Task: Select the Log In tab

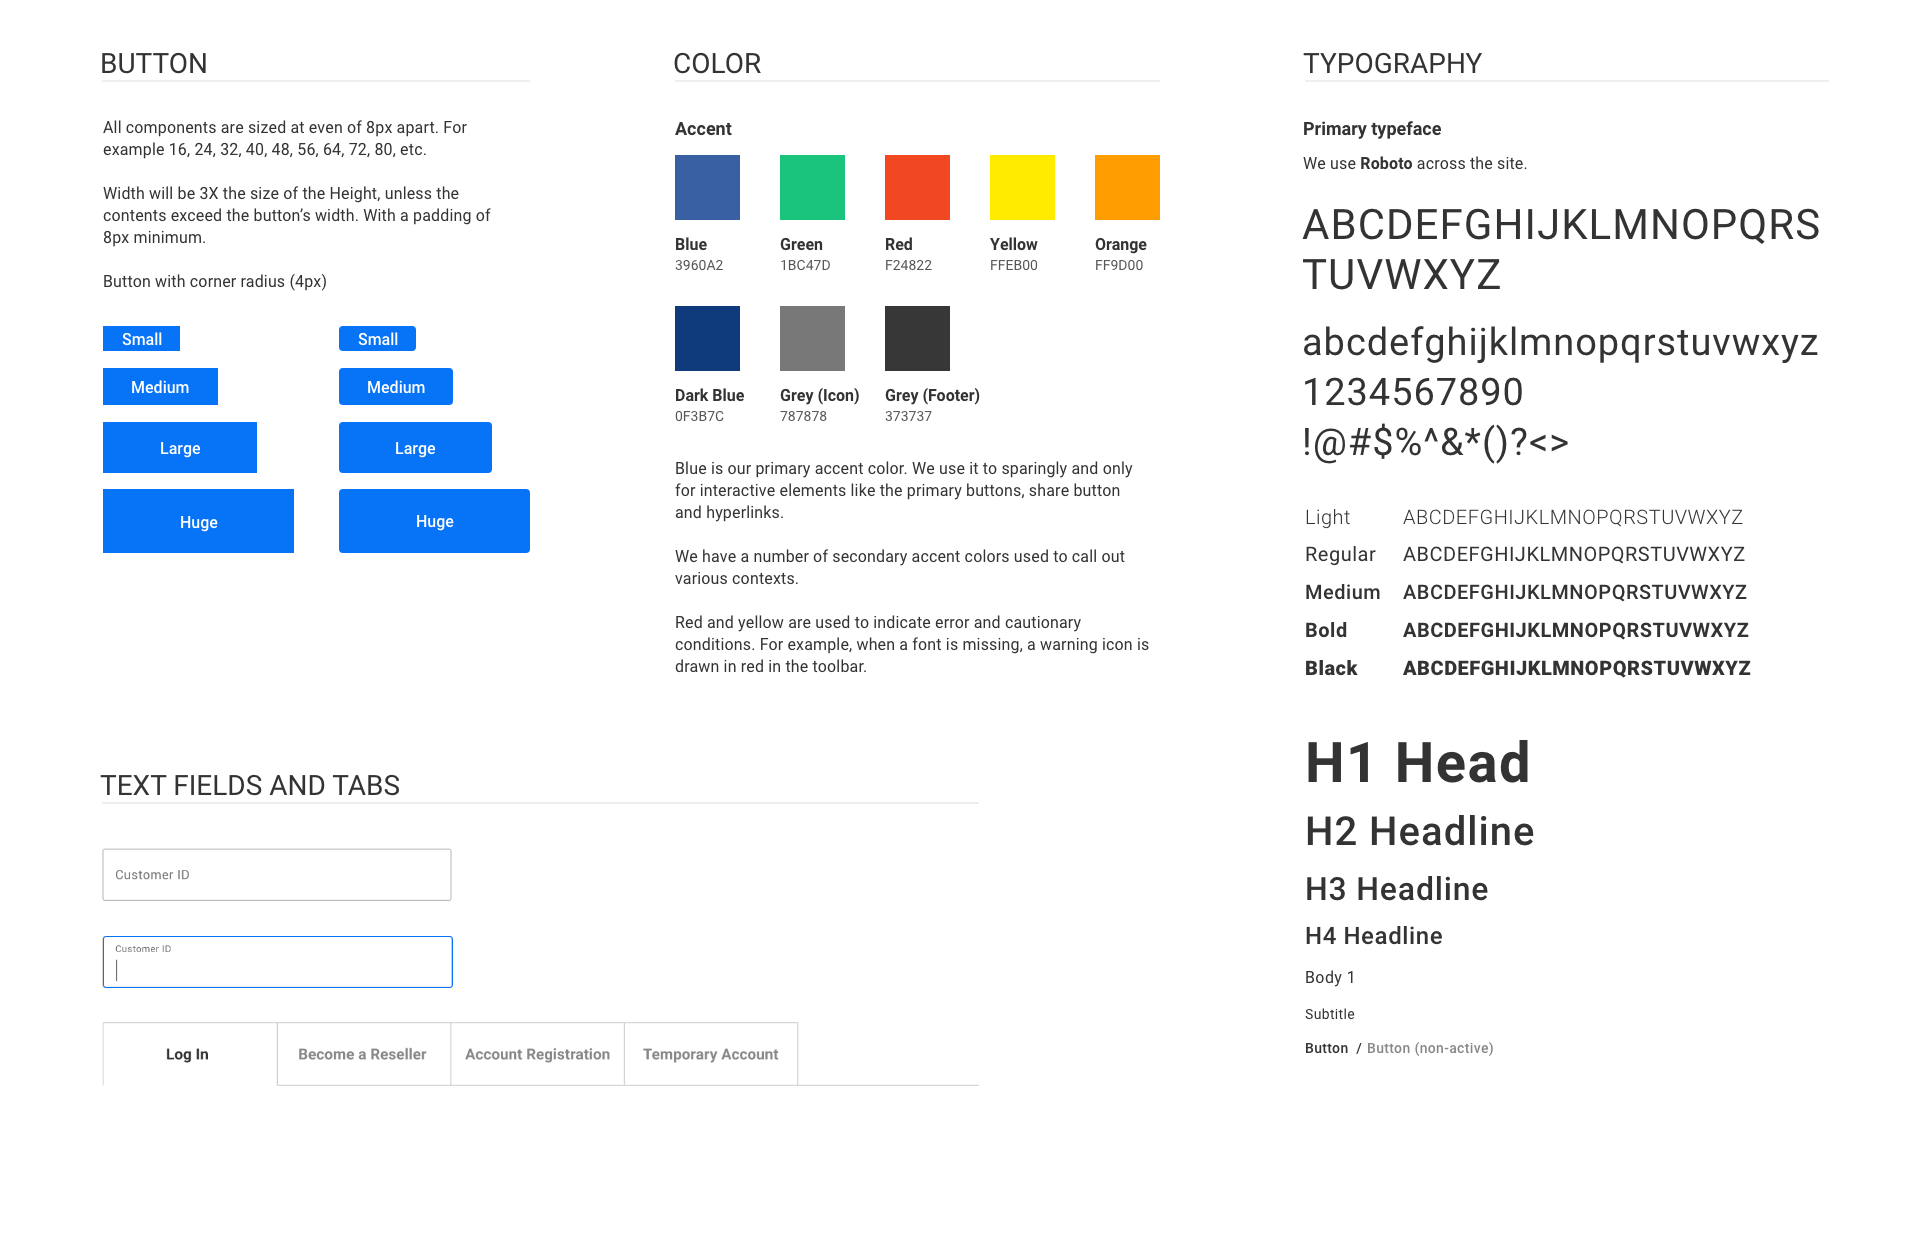Action: (x=186, y=1055)
